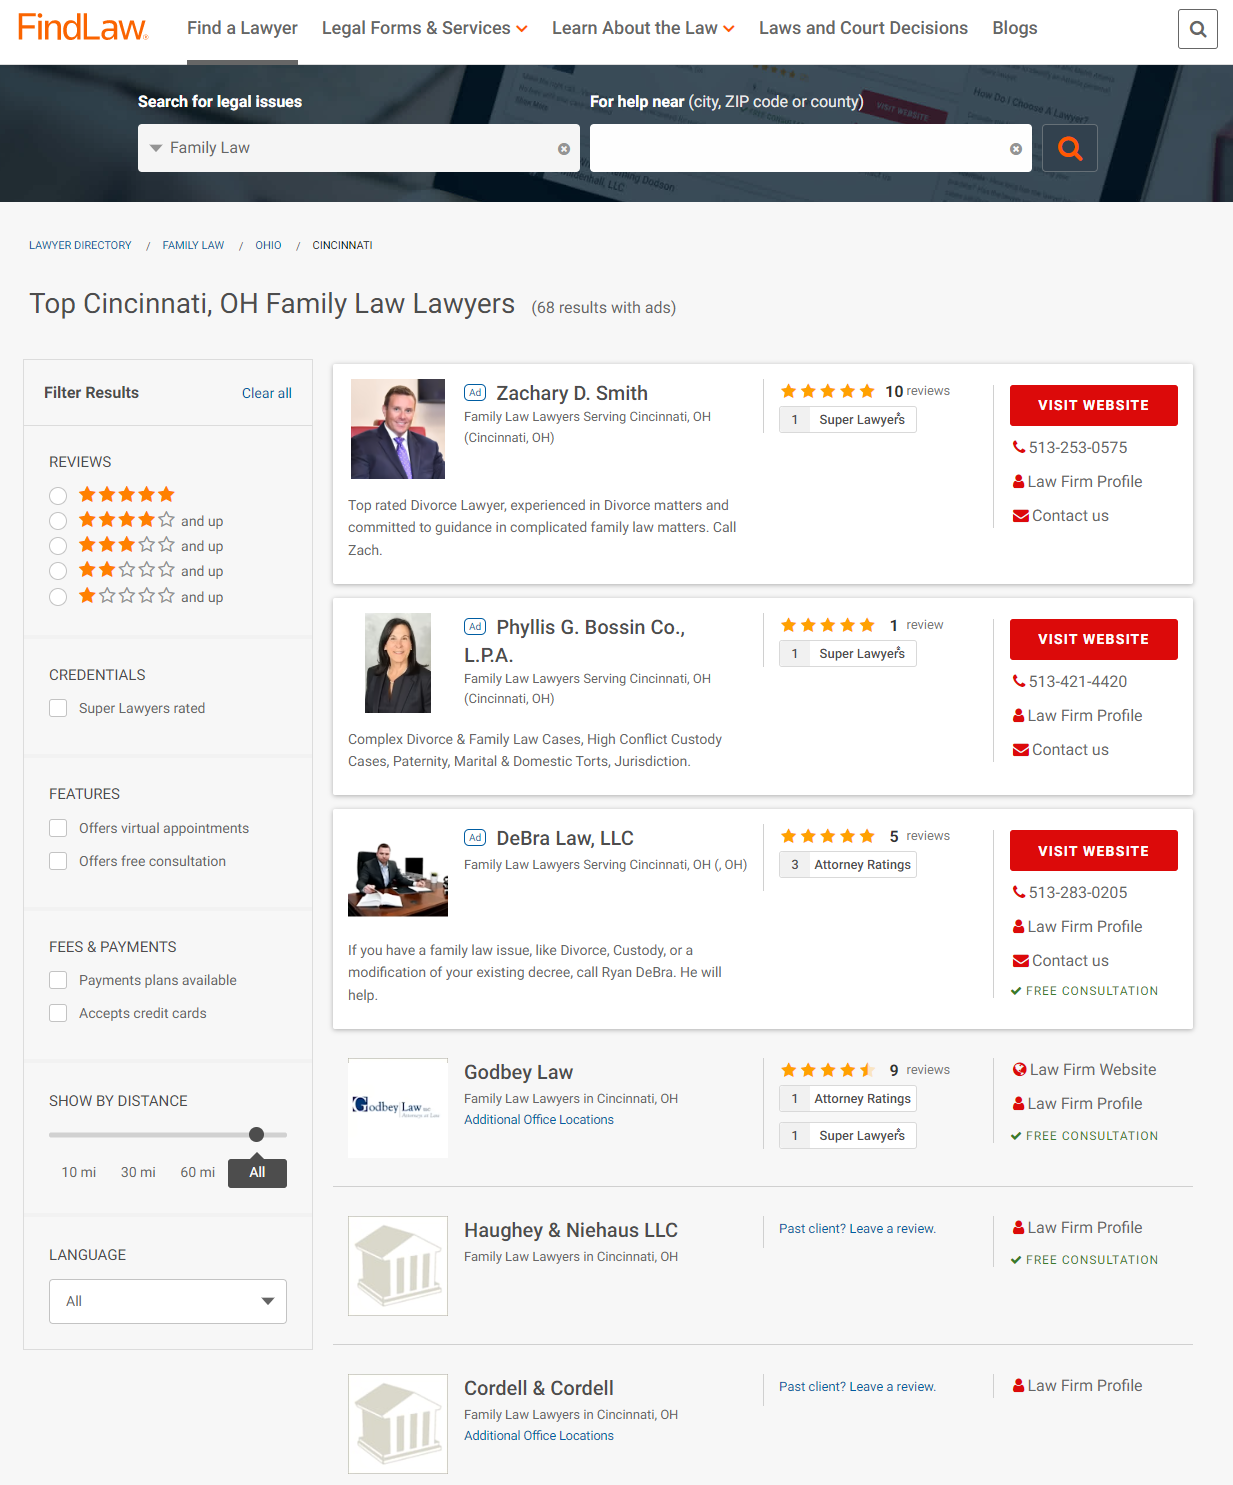
Task: Set distance to 10 mi
Action: click(79, 1172)
